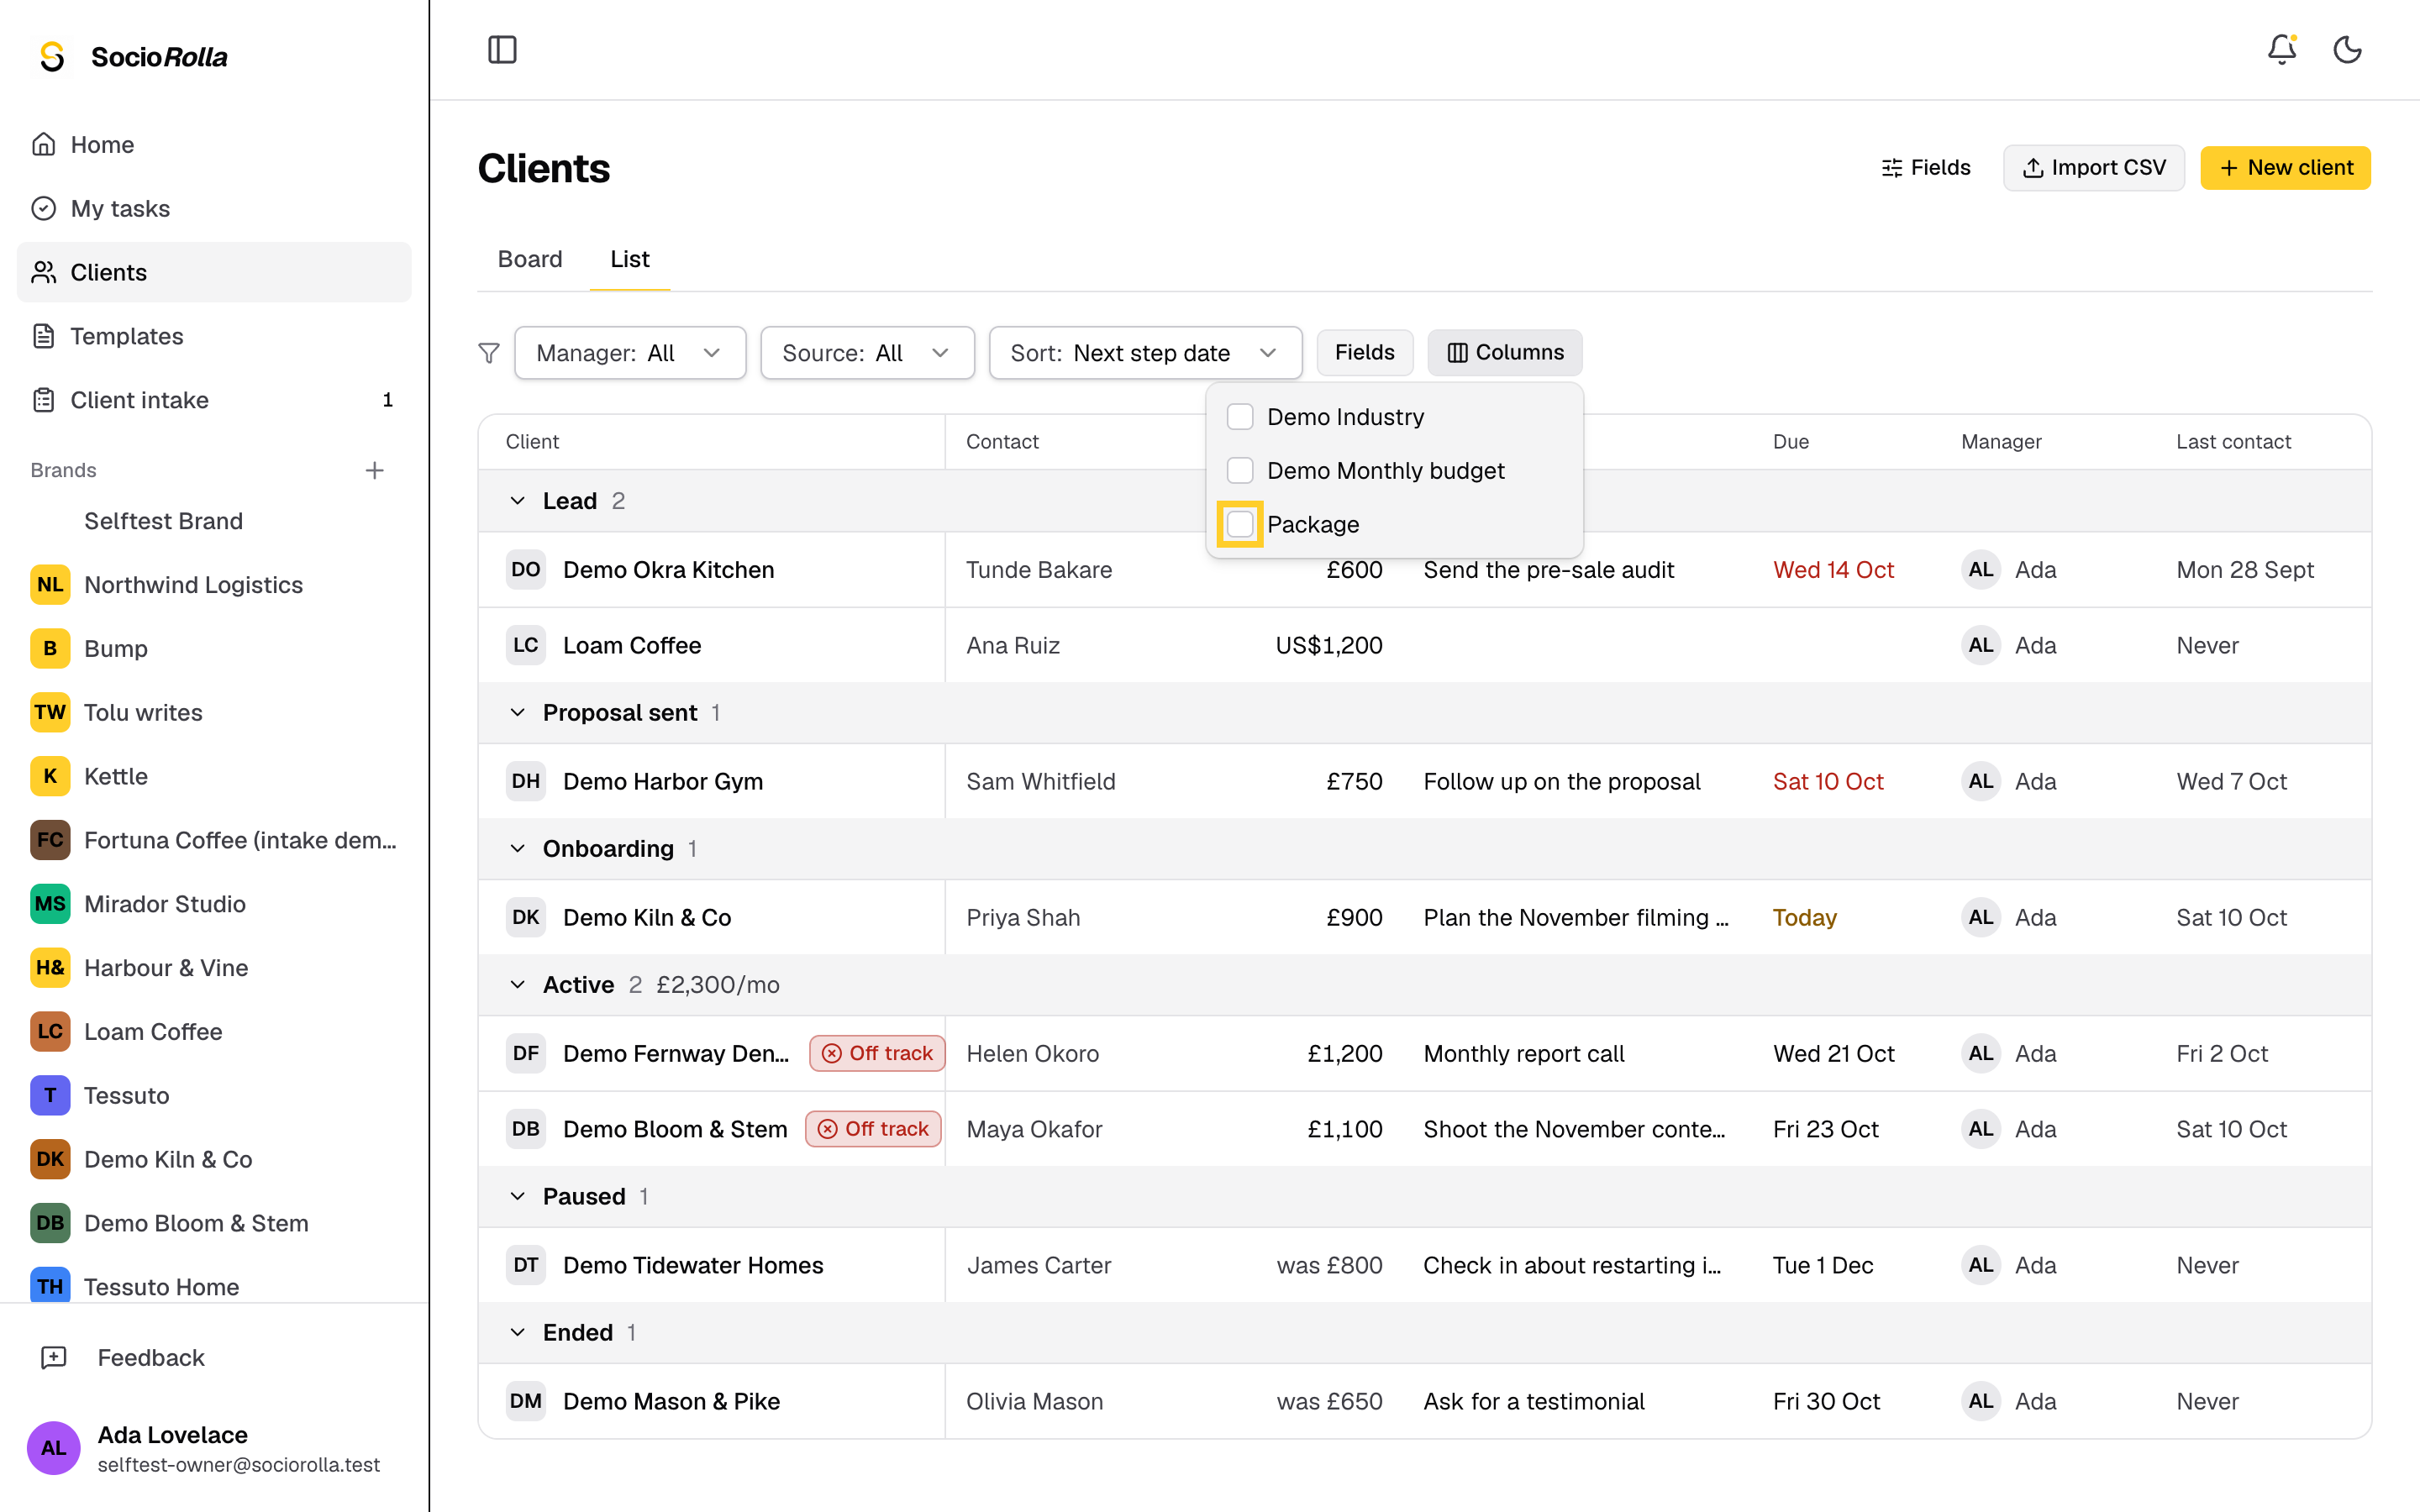Open the Demo Harbor Gym client
Viewport: 2420px width, 1512px height.
click(x=662, y=781)
